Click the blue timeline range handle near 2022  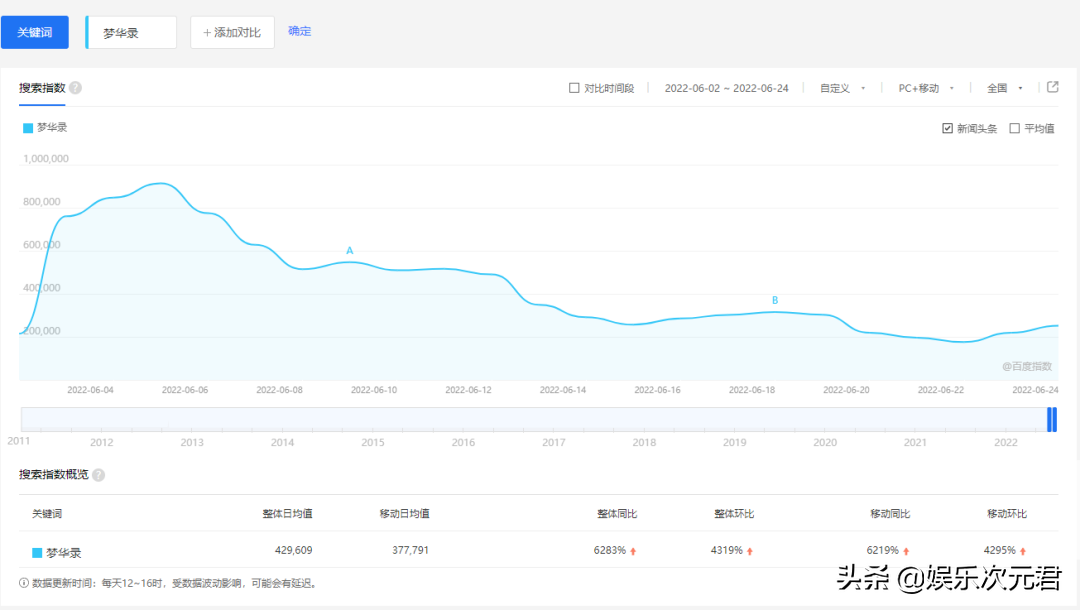[1051, 419]
